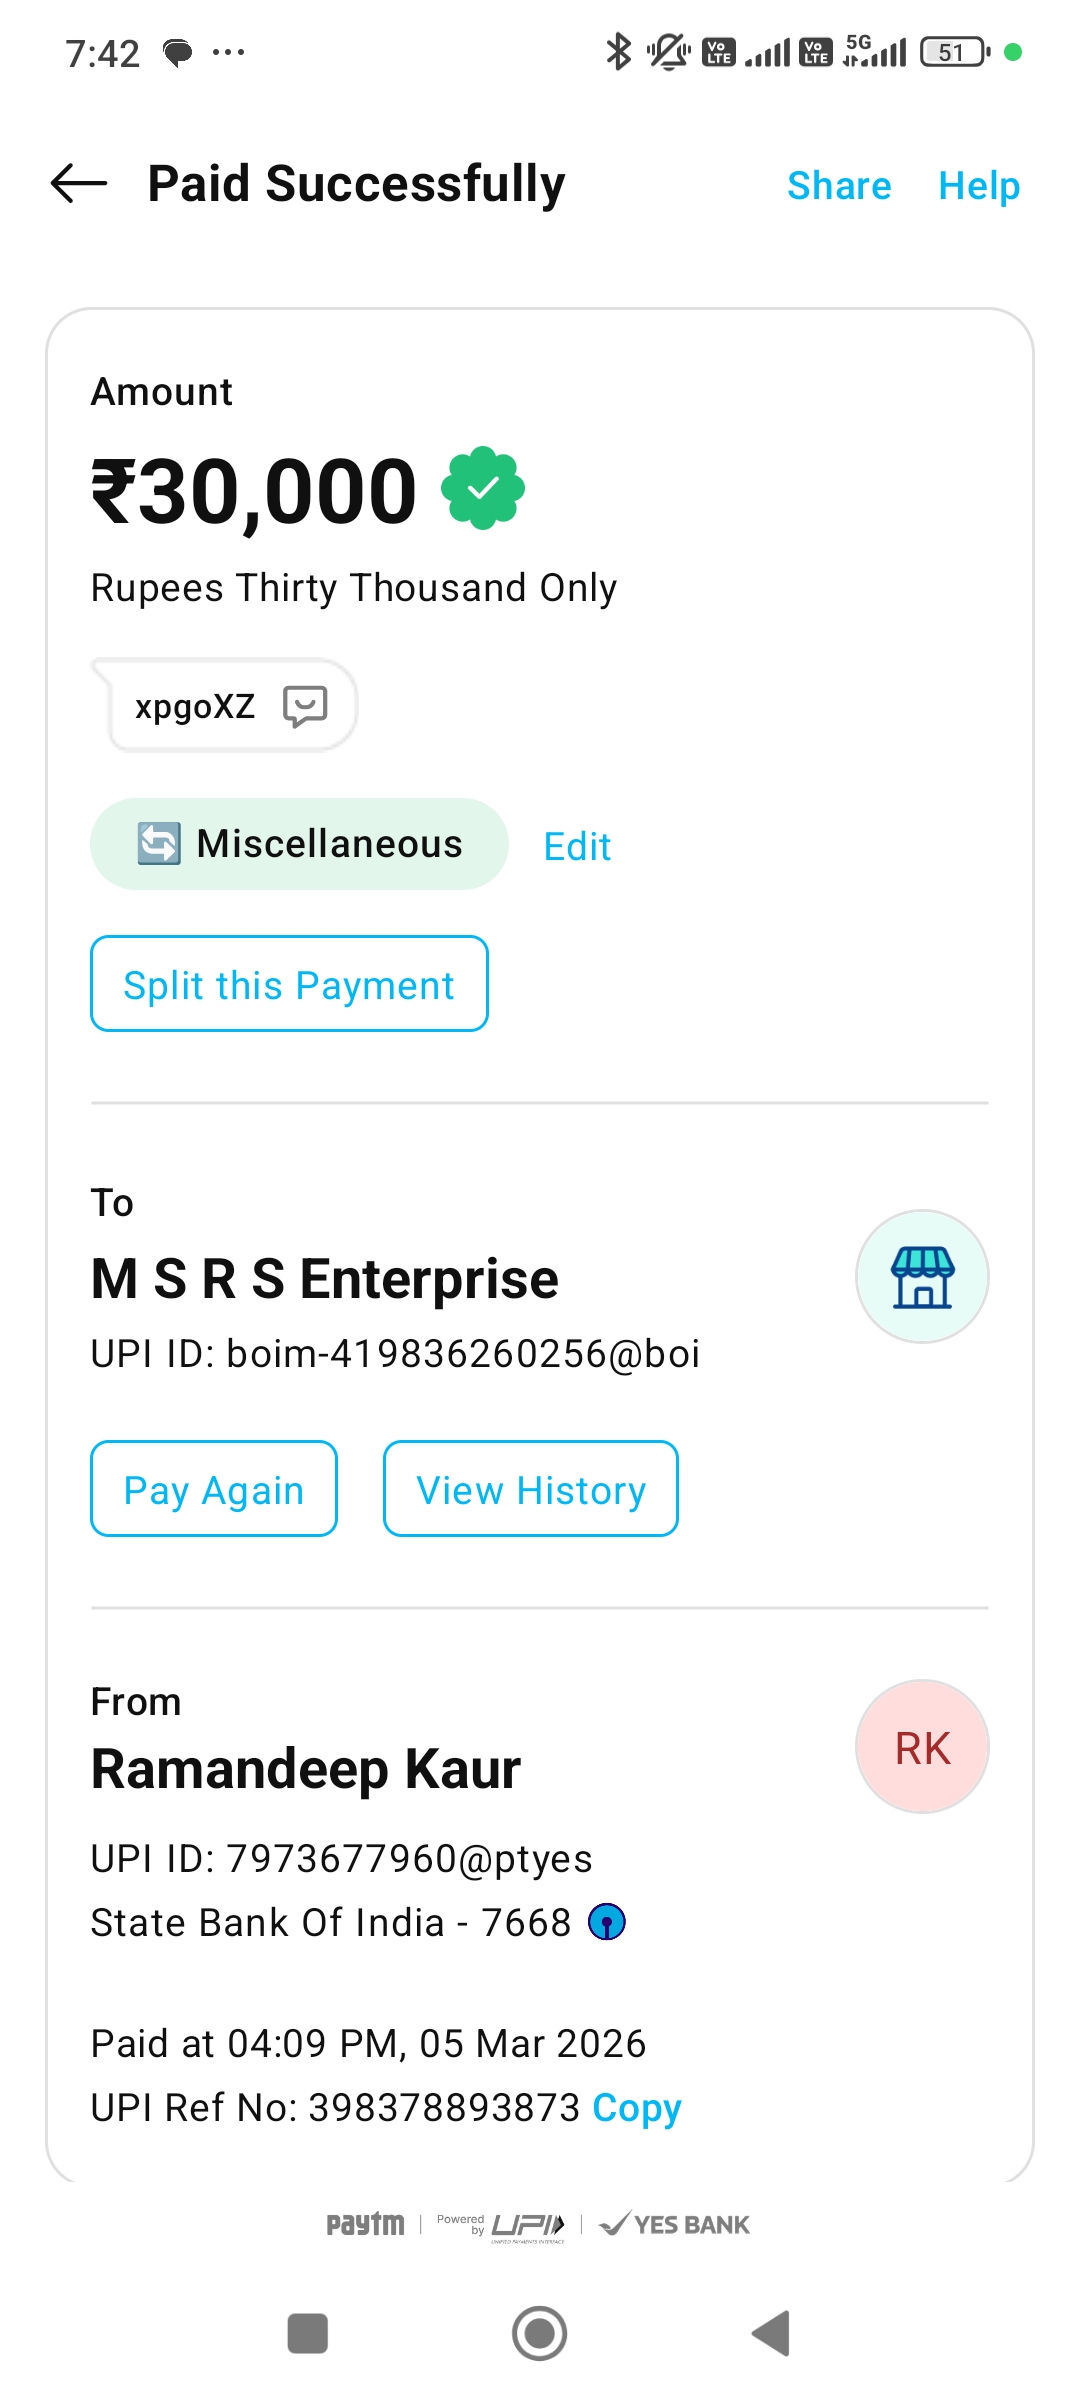Copy the UPI reference number
The width and height of the screenshot is (1080, 2400).
click(637, 2108)
